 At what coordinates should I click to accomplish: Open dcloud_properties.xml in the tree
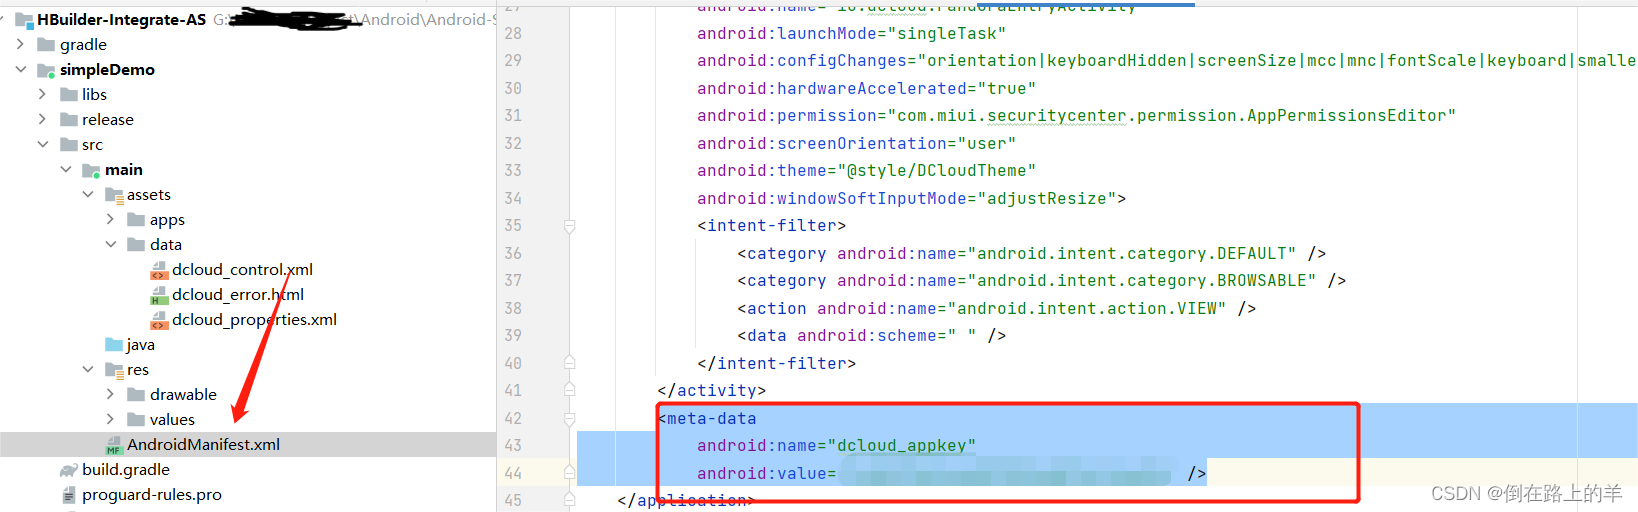click(x=254, y=319)
